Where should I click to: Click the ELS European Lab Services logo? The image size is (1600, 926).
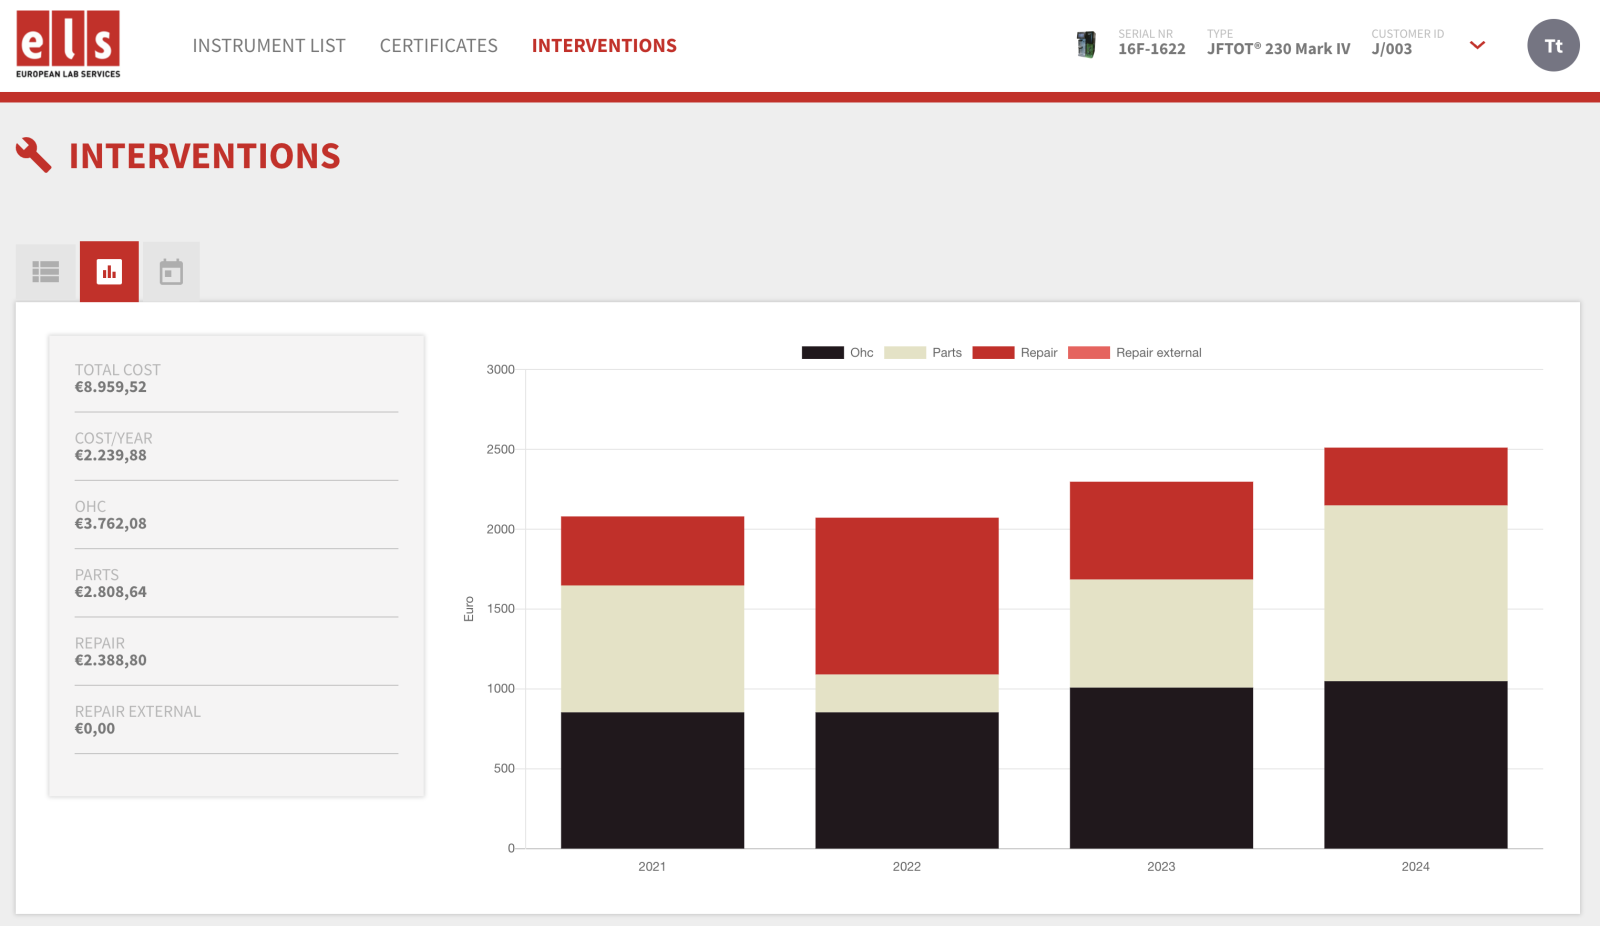click(68, 45)
